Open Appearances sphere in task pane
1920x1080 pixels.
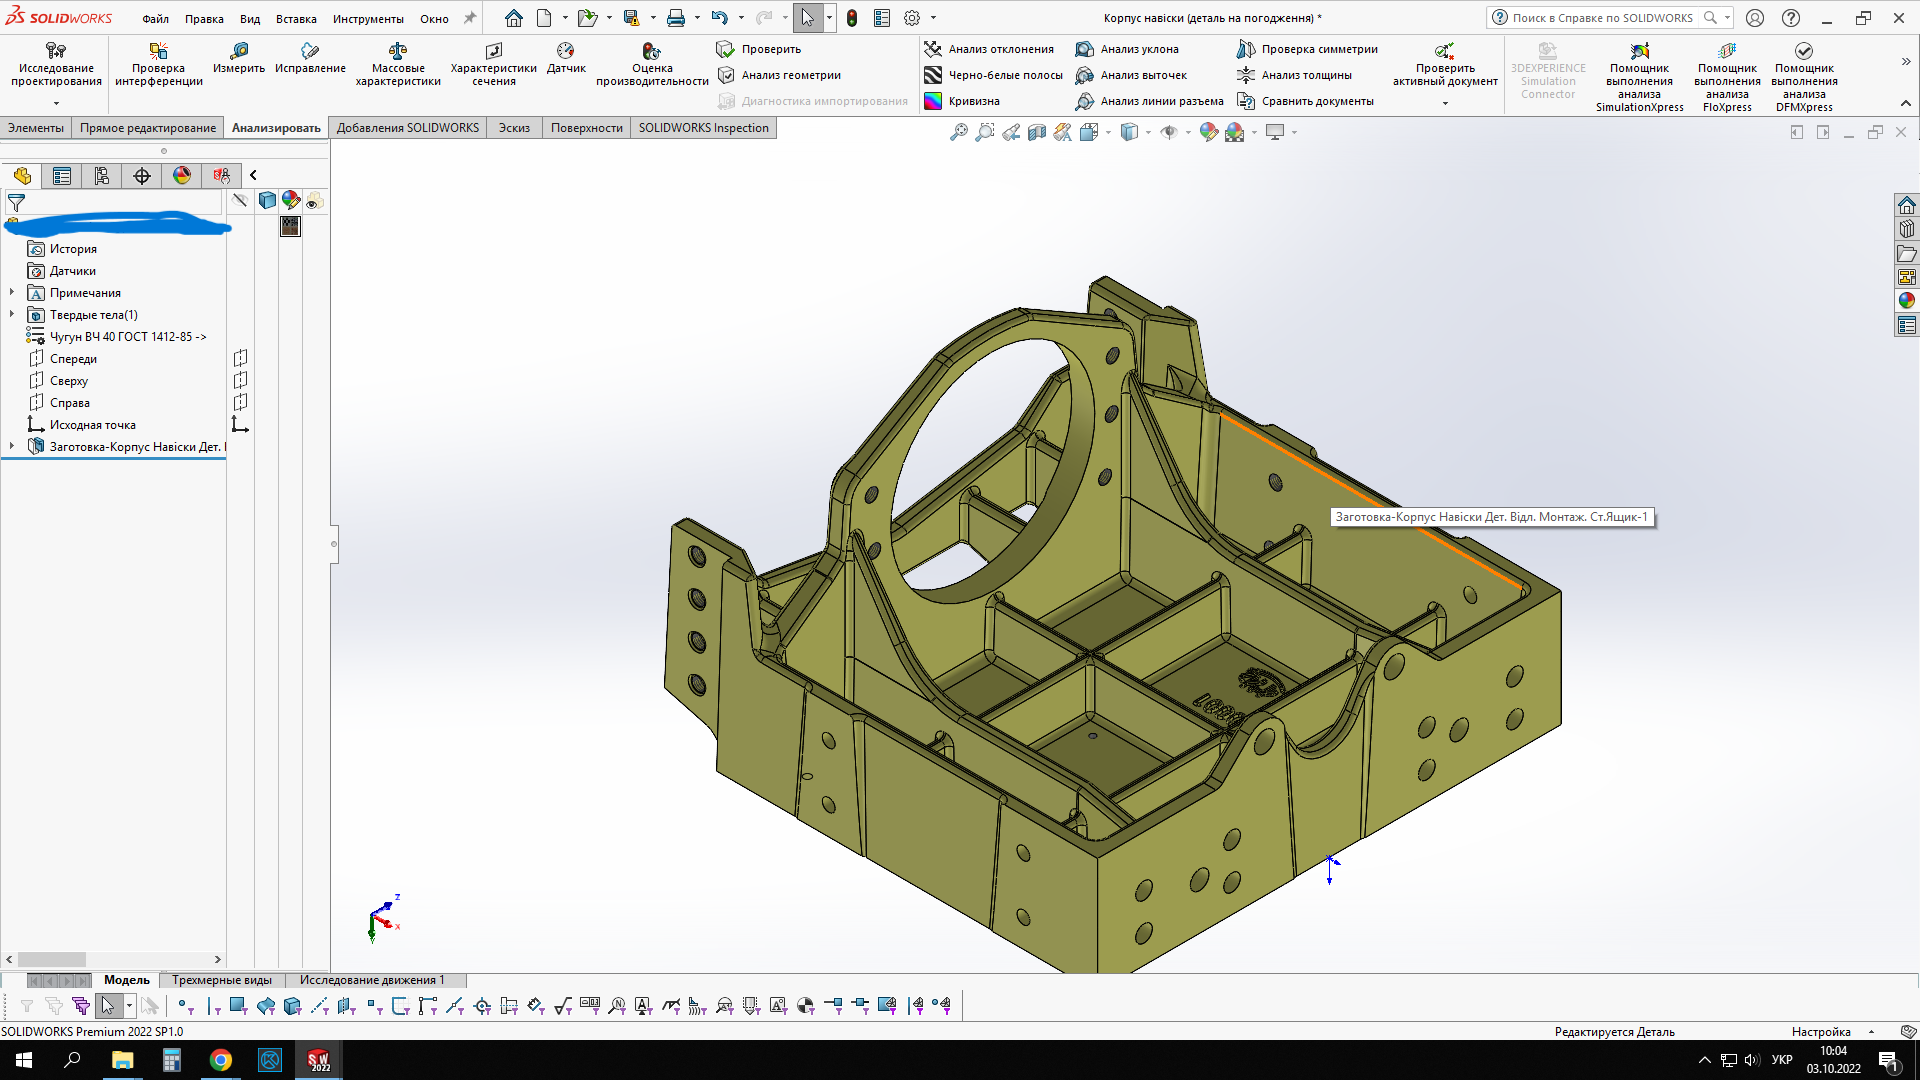pyautogui.click(x=1907, y=301)
